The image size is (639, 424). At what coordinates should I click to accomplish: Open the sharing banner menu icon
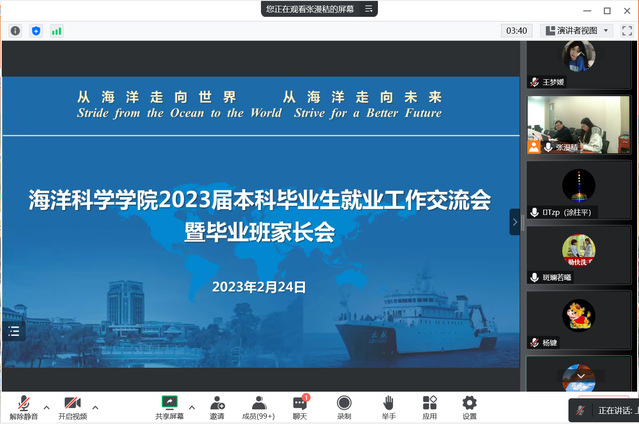point(370,9)
